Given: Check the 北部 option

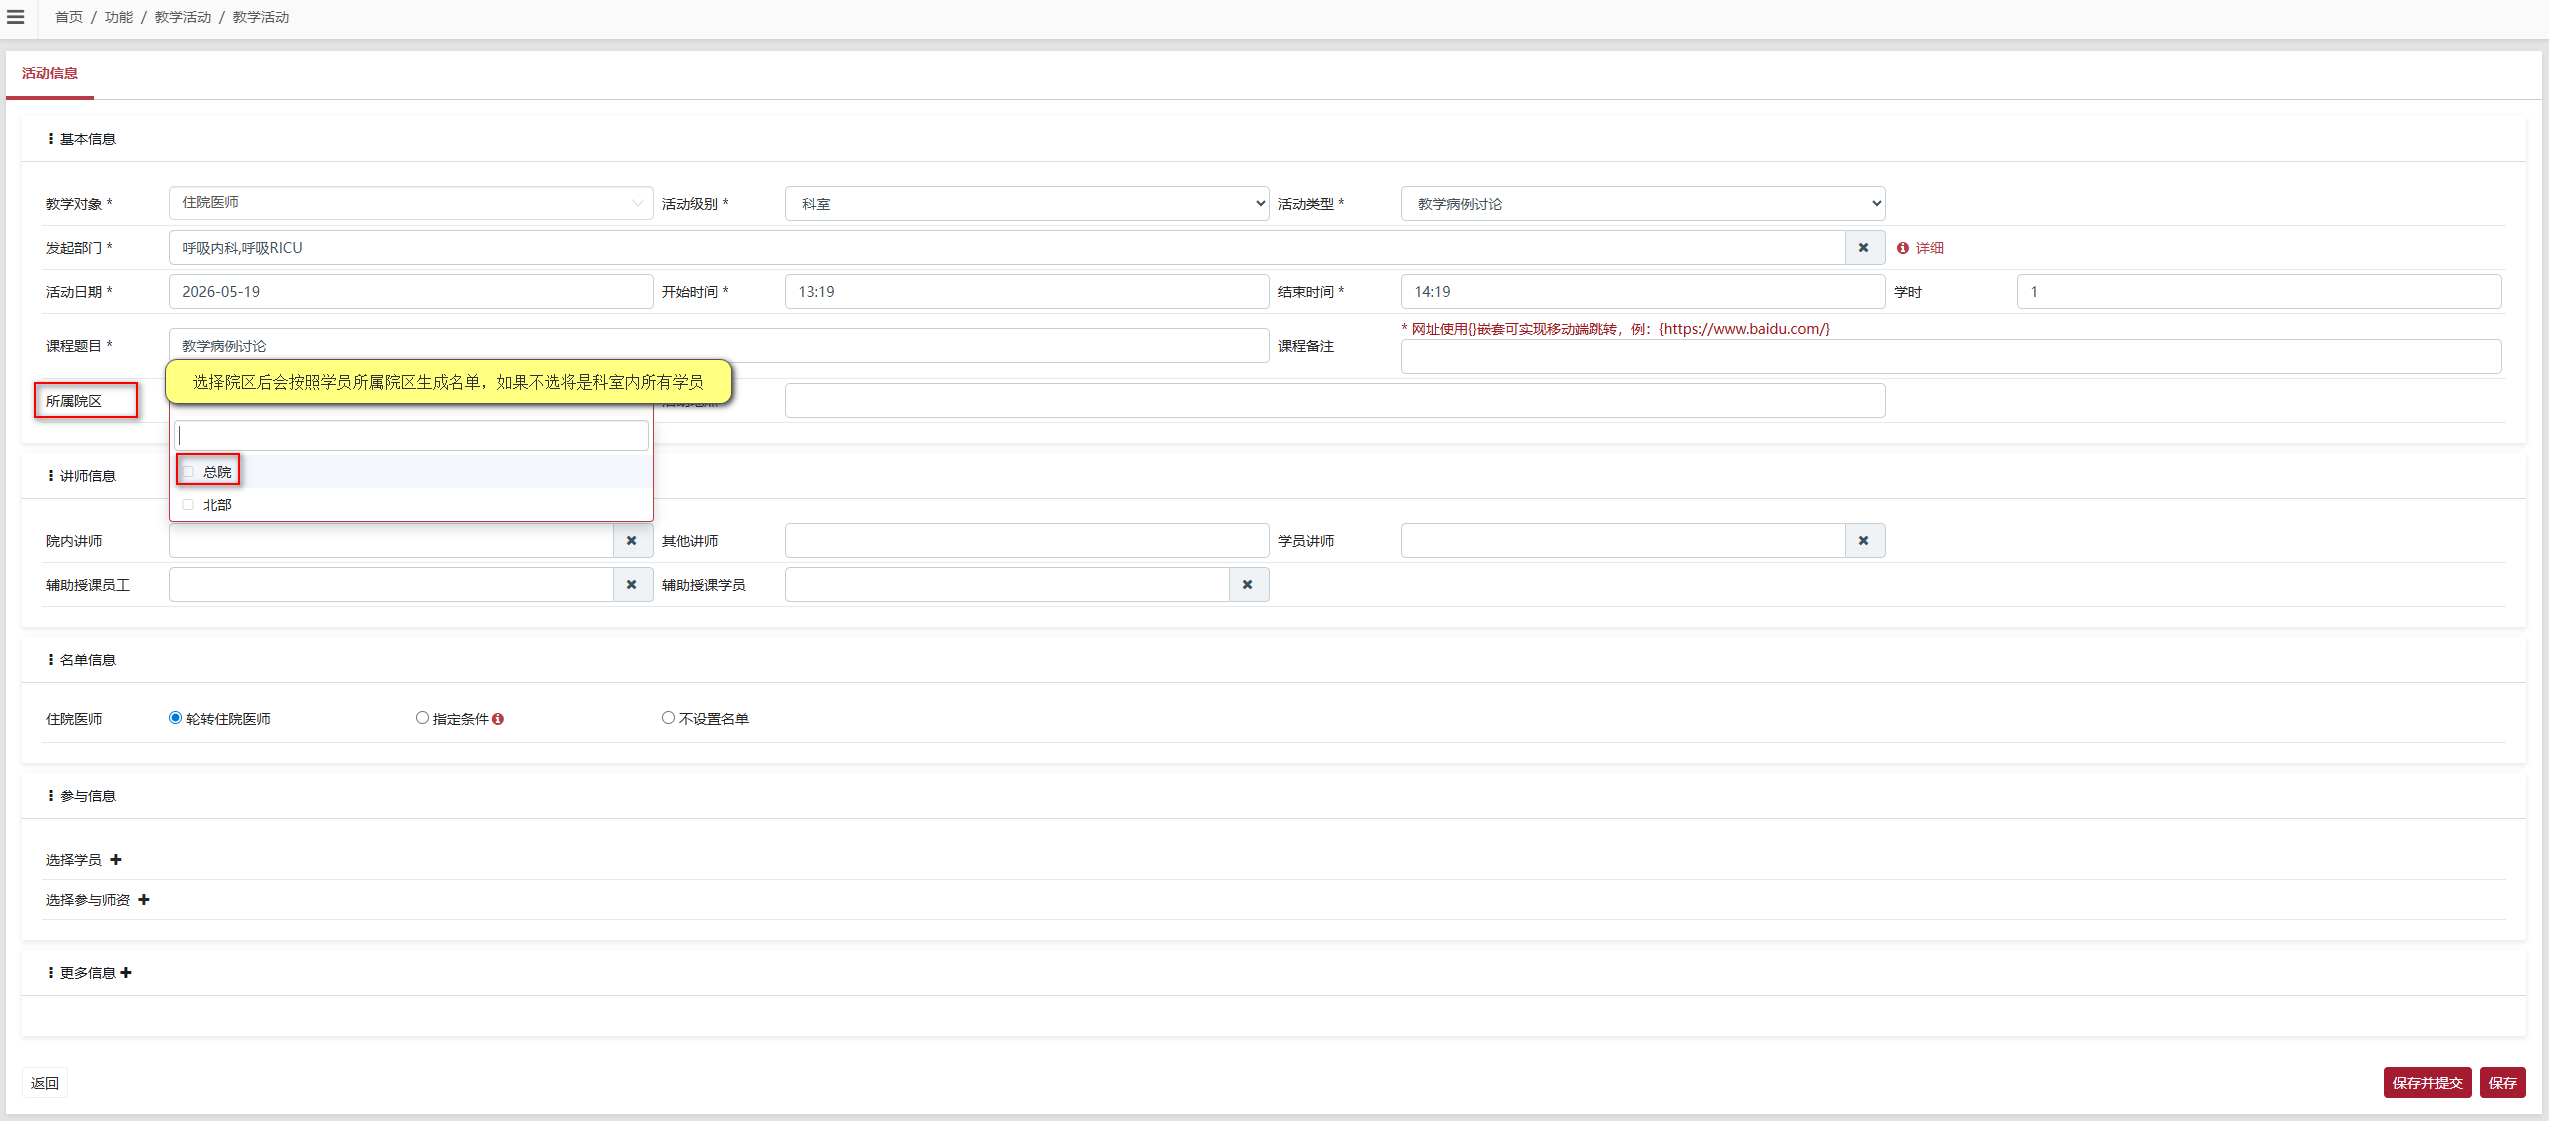Looking at the screenshot, I should (x=188, y=505).
